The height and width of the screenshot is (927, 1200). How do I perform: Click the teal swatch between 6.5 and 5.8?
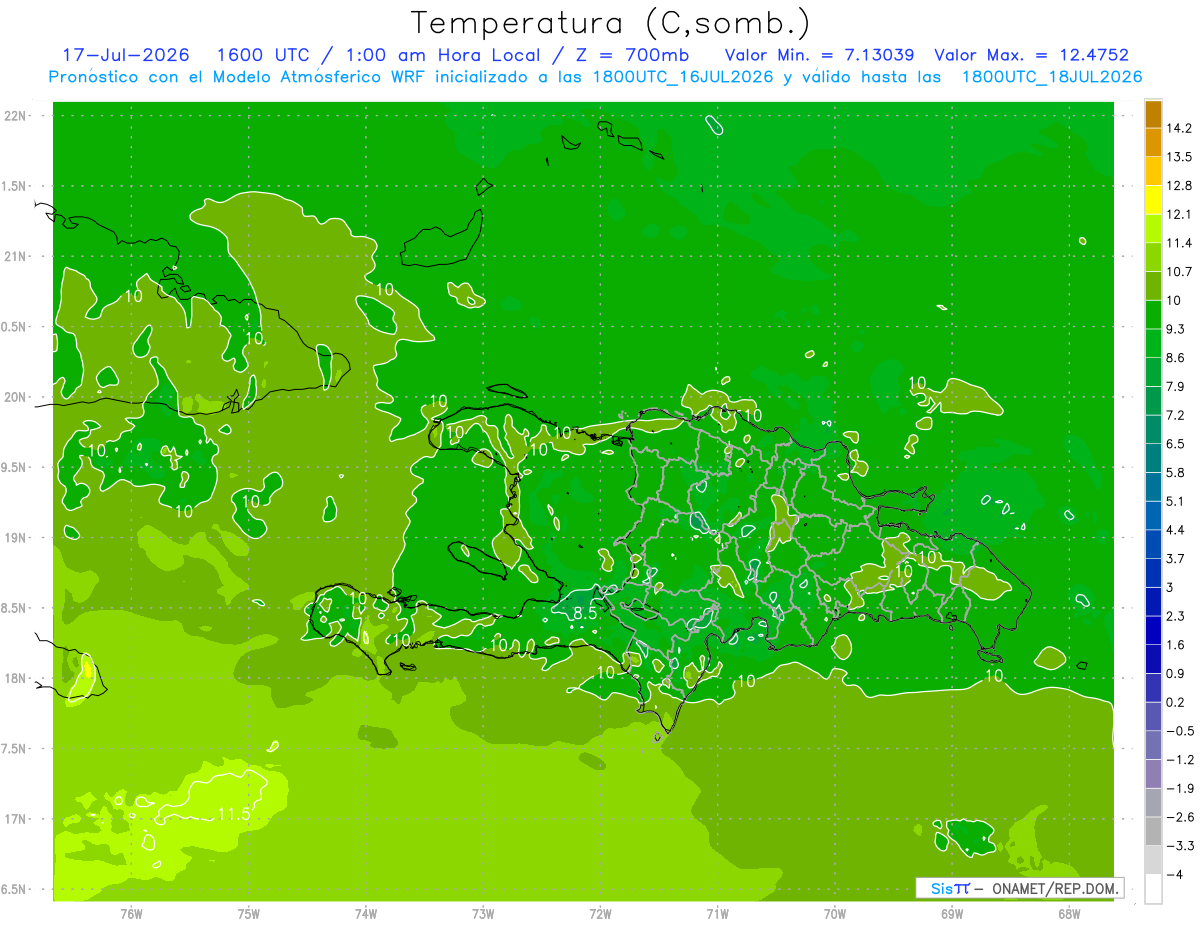tap(1153, 458)
